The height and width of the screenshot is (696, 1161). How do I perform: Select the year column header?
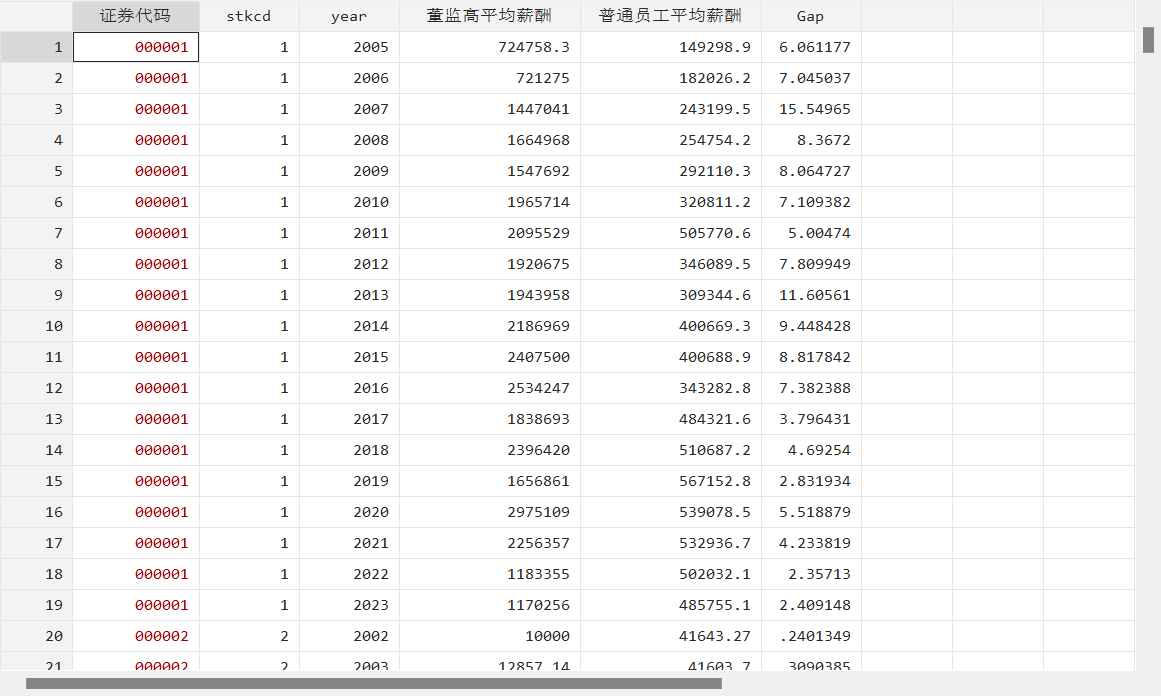[x=349, y=16]
